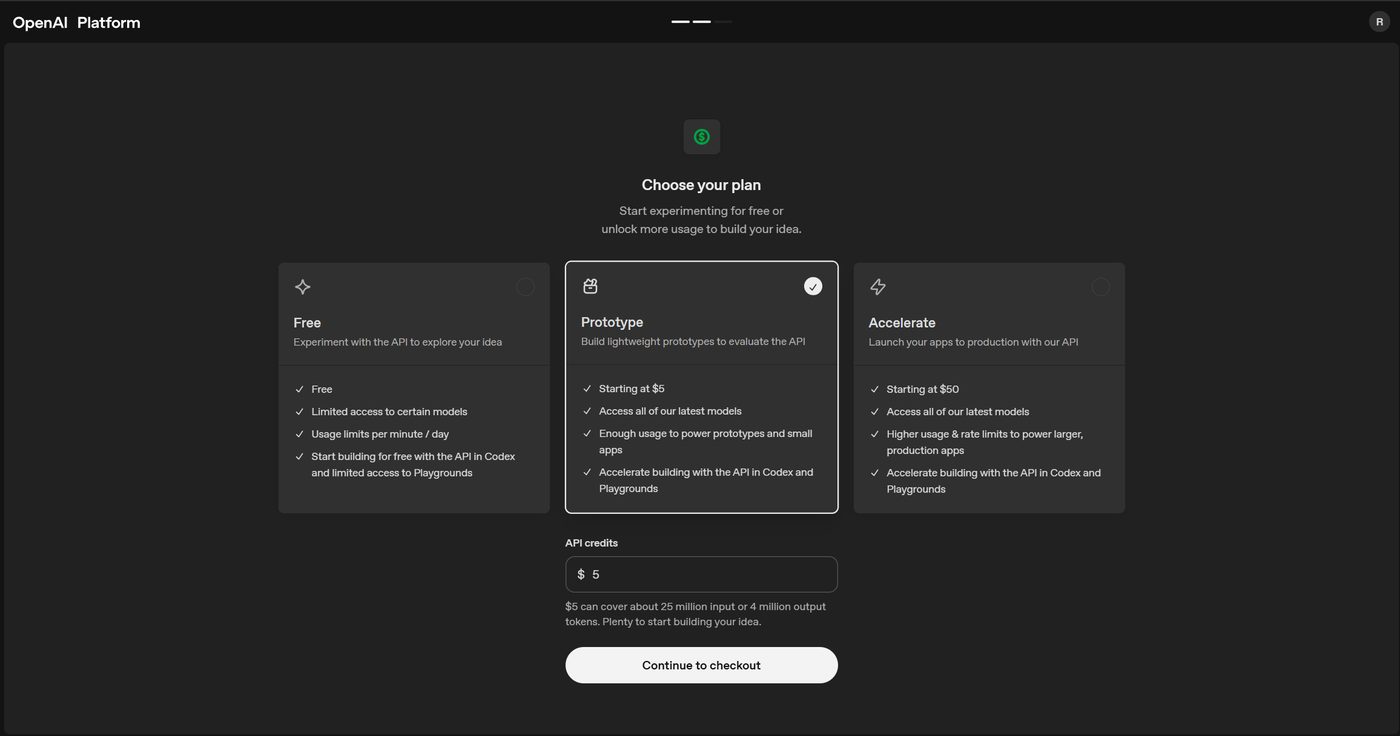Select the Accelerate plan radio button
Viewport: 1400px width, 736px height.
point(1101,287)
